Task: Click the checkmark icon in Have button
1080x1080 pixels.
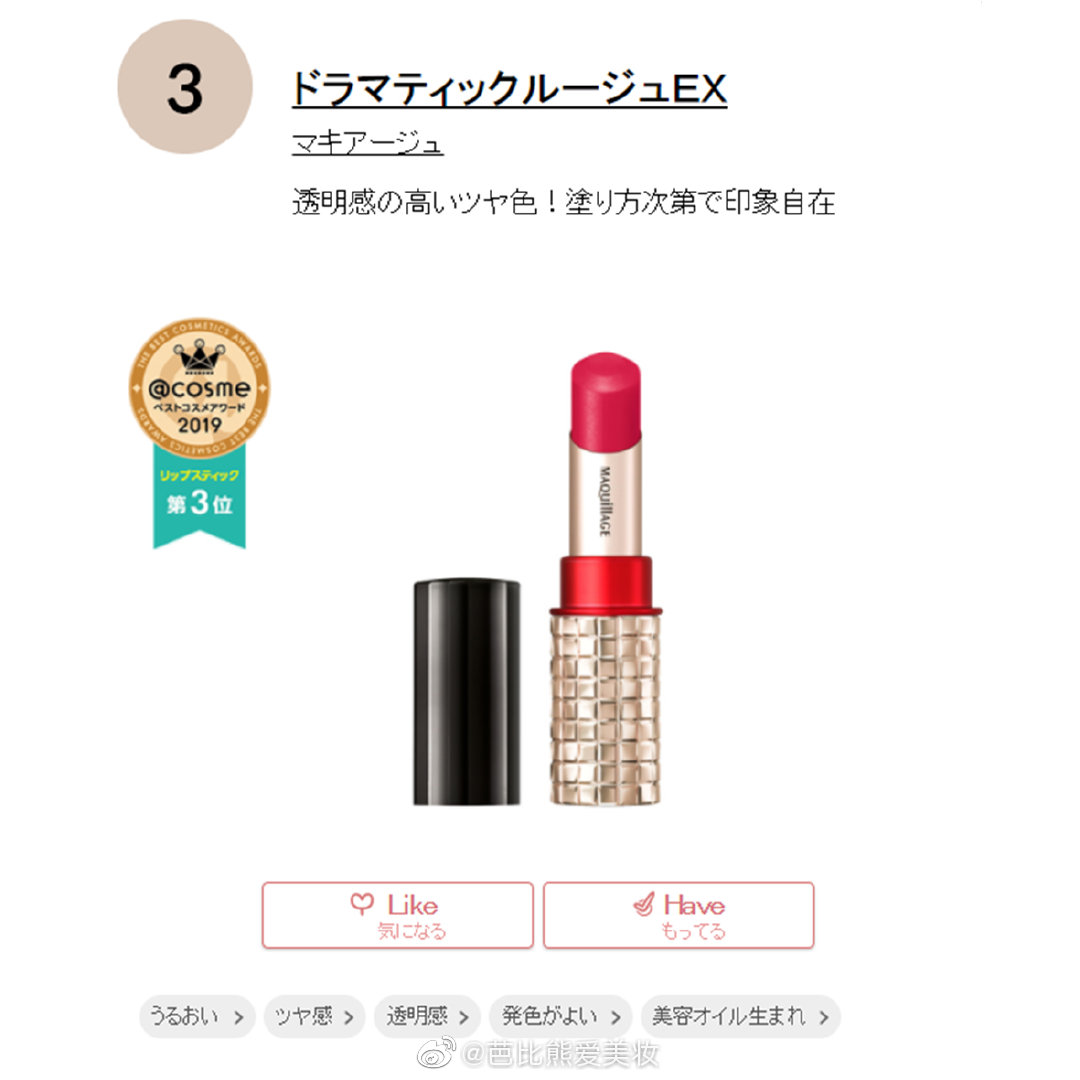Action: 643,904
